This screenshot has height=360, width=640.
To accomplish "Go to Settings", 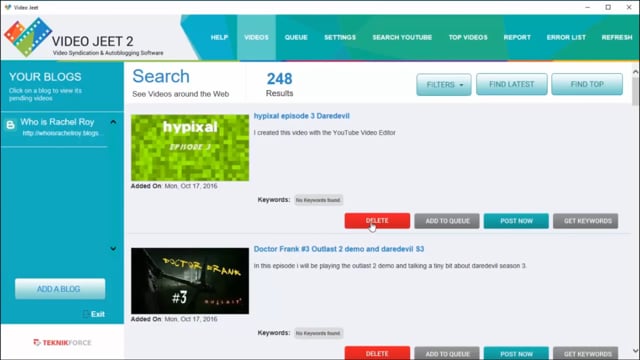I will 340,37.
